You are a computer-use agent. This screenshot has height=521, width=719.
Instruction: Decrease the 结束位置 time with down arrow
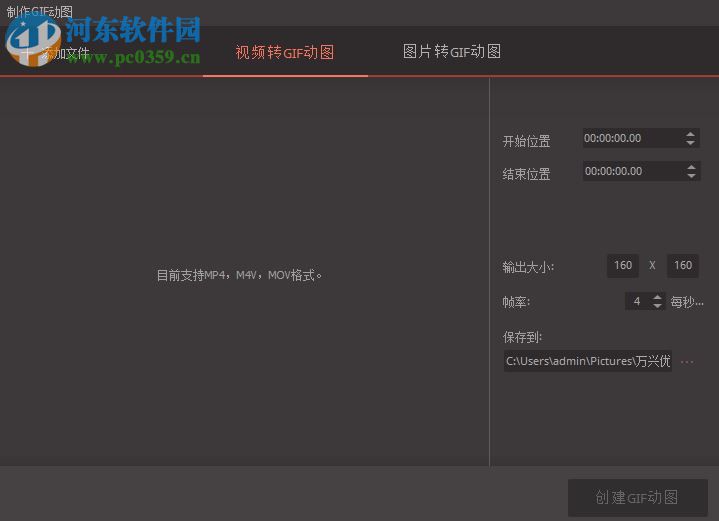point(691,176)
